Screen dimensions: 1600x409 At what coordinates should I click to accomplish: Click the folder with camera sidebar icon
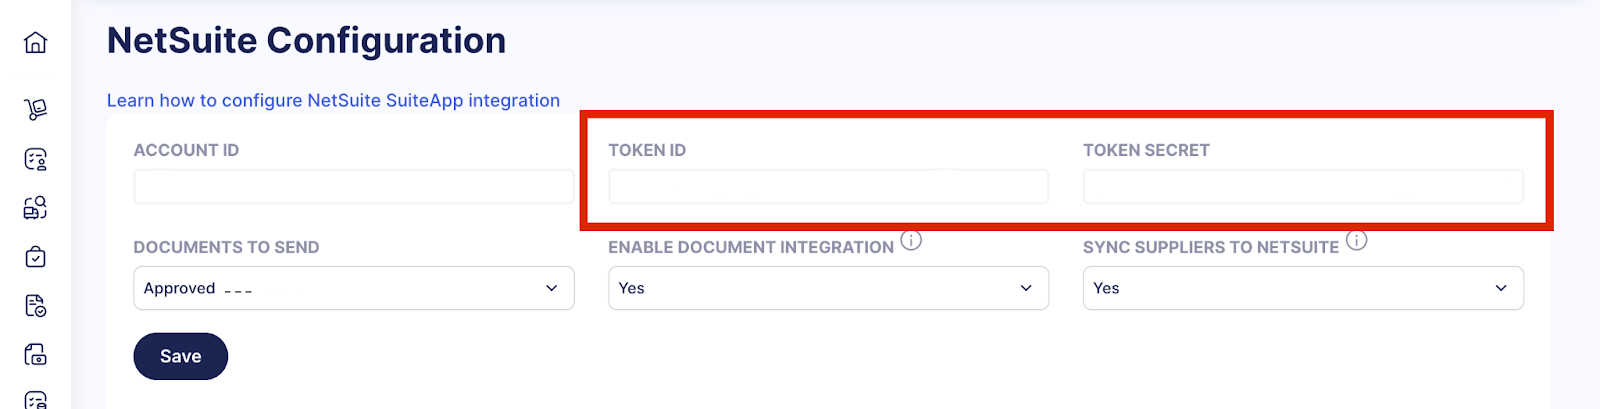click(35, 355)
